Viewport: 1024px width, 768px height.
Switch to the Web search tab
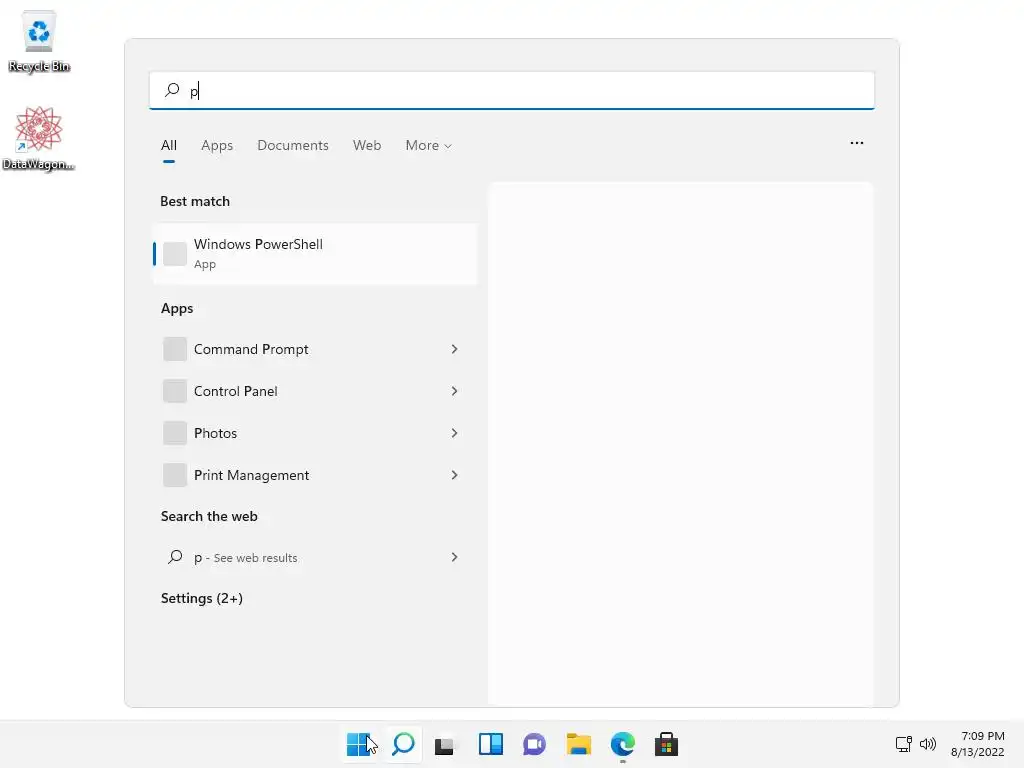pos(367,146)
